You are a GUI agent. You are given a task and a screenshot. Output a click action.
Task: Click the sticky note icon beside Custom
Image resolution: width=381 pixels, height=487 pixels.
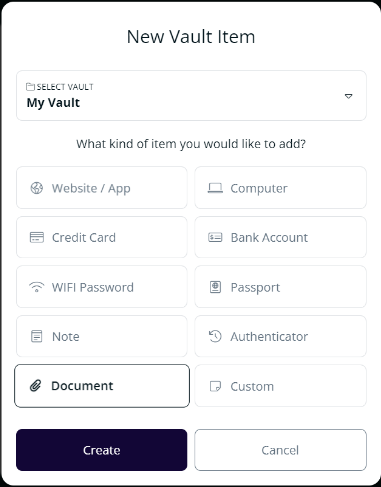point(215,386)
